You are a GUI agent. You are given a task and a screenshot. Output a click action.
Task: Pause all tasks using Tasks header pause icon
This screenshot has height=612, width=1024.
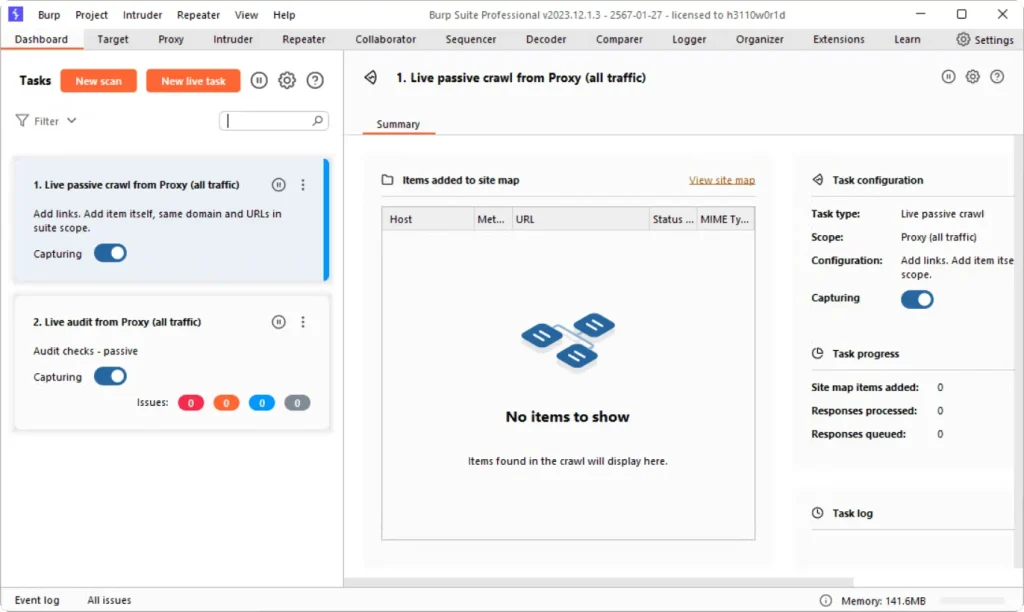(x=259, y=81)
